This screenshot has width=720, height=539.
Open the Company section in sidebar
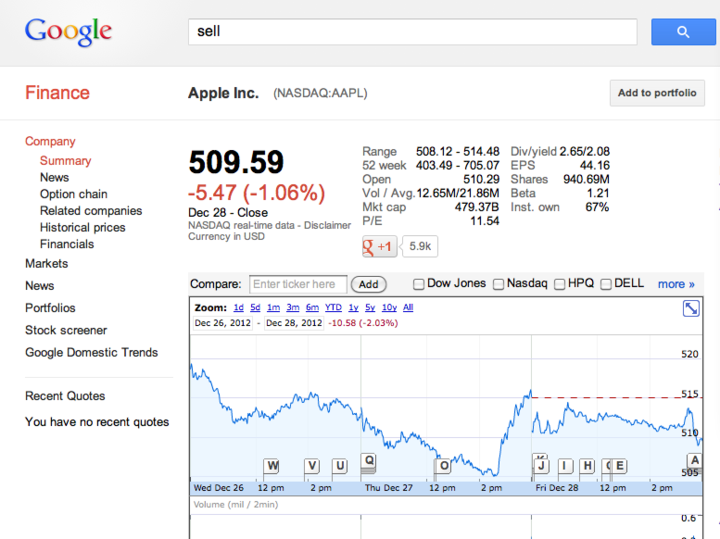pyautogui.click(x=50, y=141)
